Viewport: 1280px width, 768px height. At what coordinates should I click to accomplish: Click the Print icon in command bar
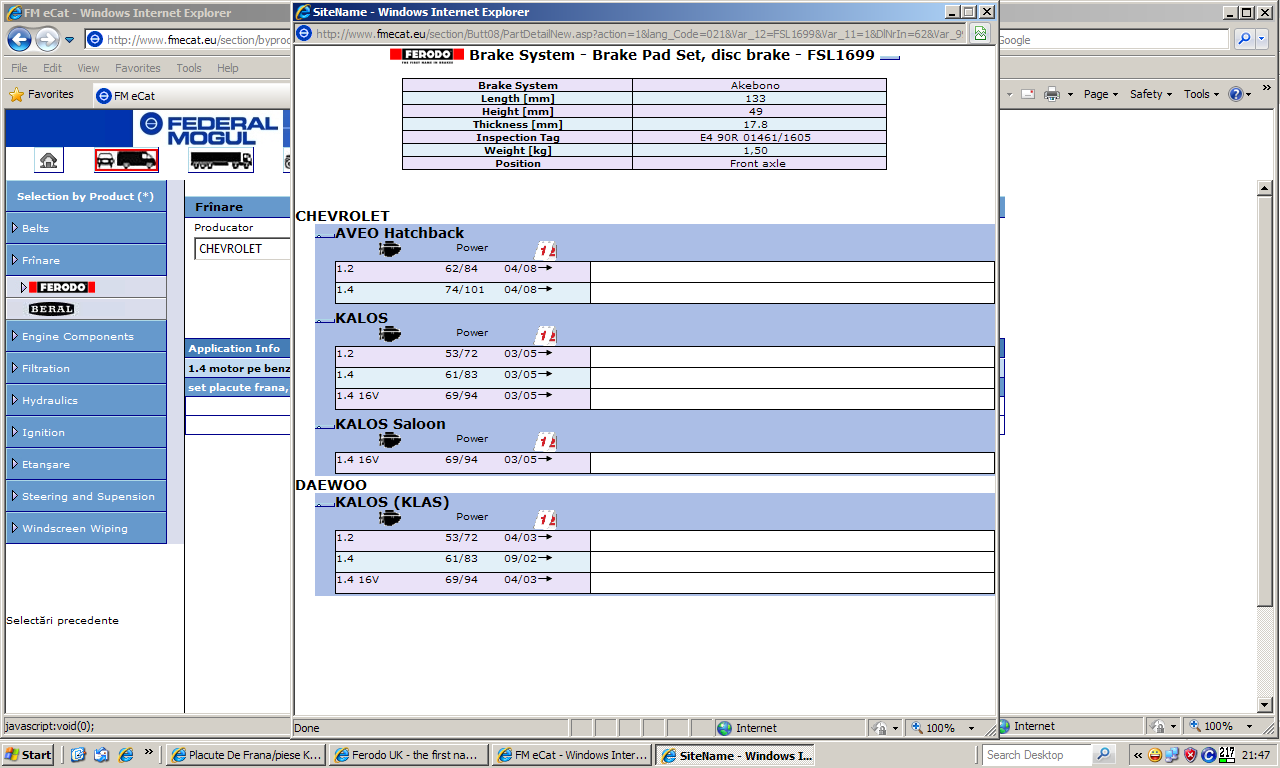[x=1052, y=94]
